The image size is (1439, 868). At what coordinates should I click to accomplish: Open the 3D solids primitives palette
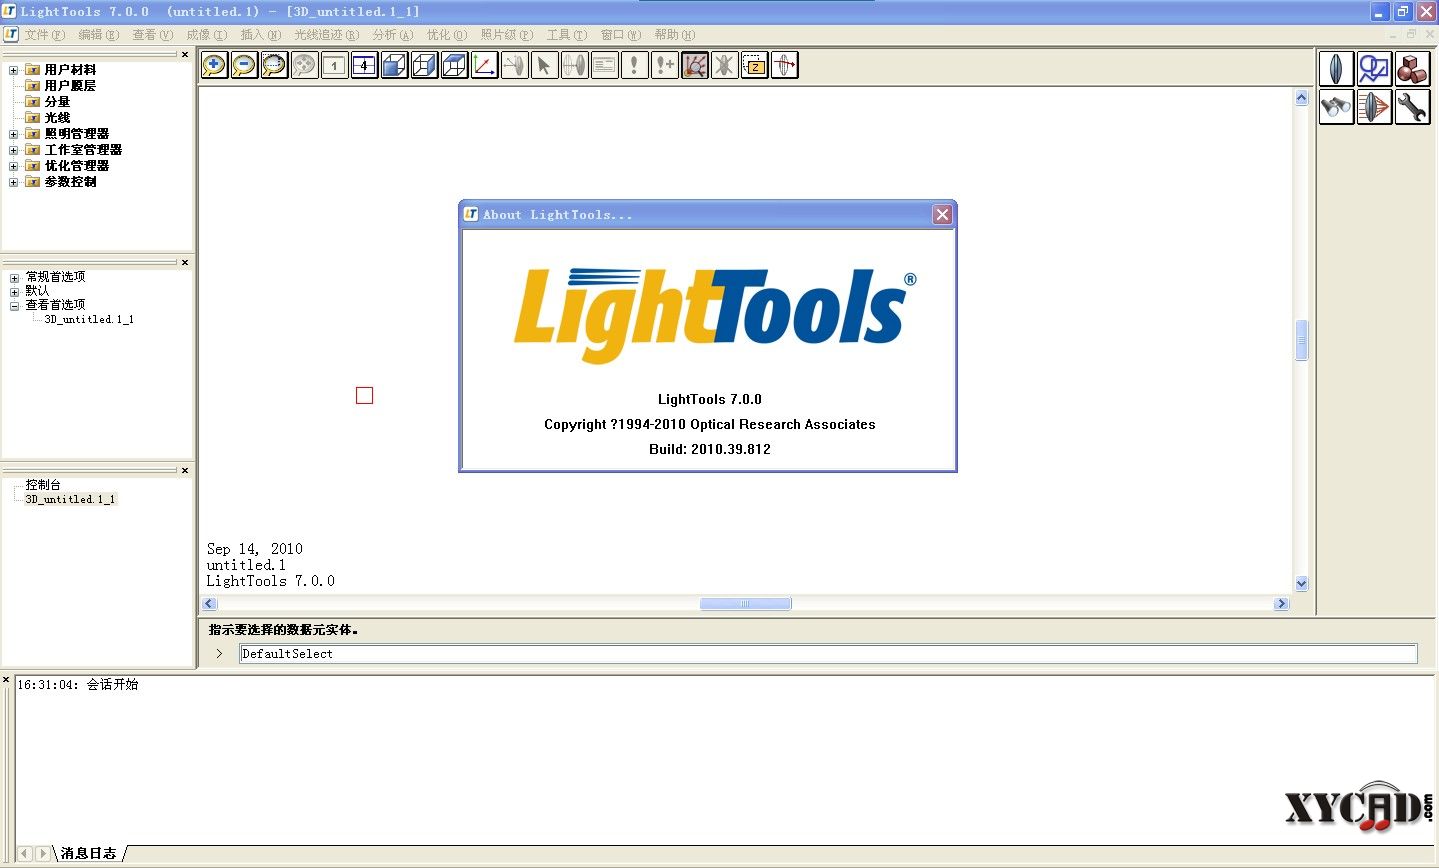(1412, 69)
